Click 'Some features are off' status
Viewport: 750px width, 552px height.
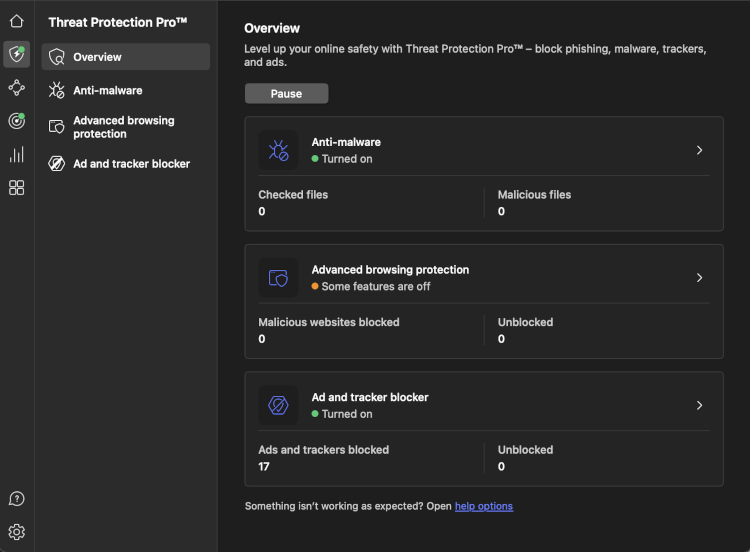371,287
